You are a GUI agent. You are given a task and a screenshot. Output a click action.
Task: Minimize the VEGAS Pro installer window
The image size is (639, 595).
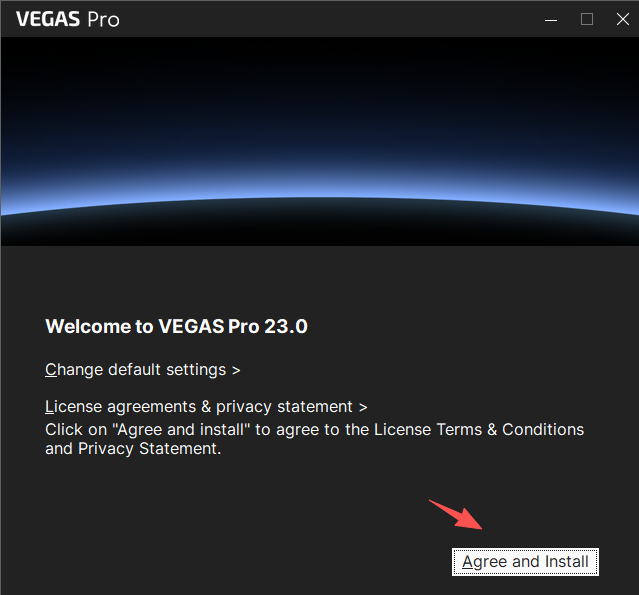click(x=551, y=18)
